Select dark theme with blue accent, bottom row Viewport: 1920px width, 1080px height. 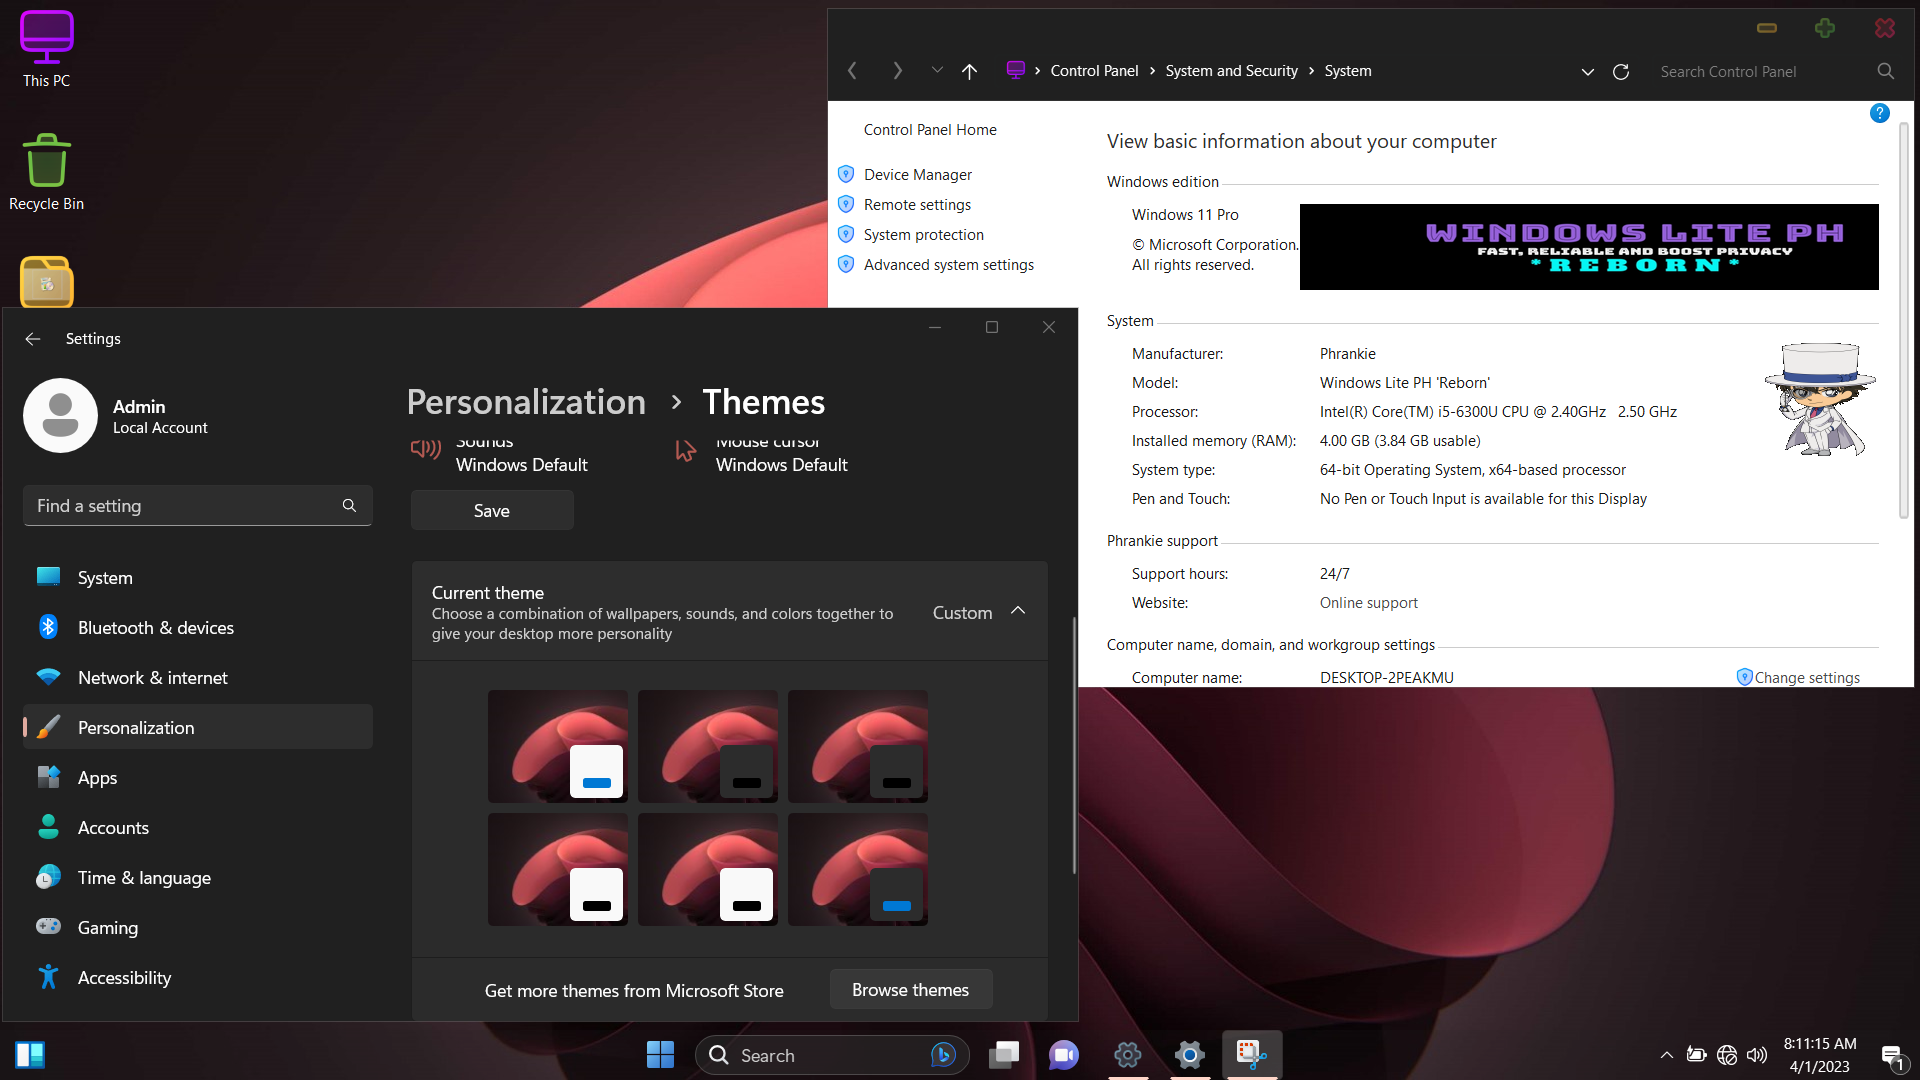(858, 869)
